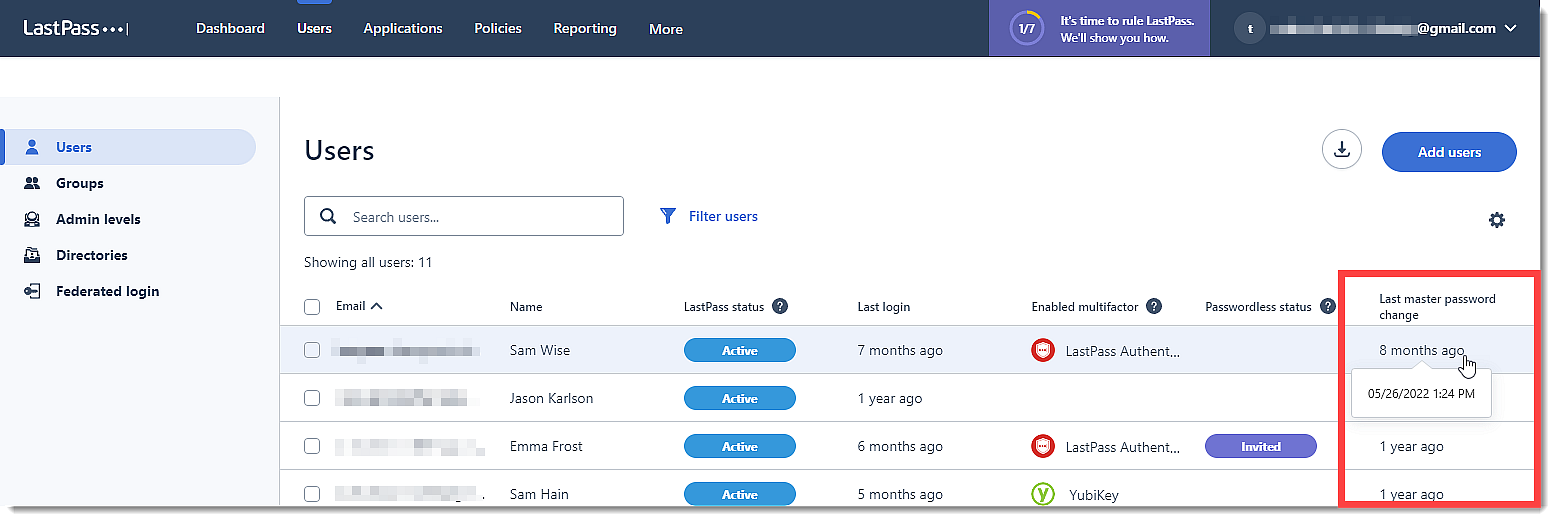This screenshot has width=1555, height=521.
Task: Select the checkbox for Sam Wise
Action: point(312,350)
